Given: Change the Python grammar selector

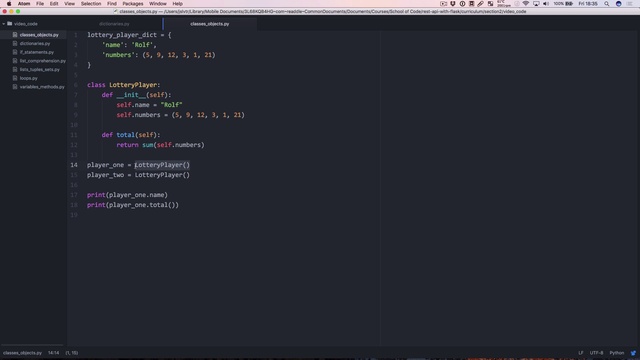Looking at the screenshot, I should click(617, 353).
